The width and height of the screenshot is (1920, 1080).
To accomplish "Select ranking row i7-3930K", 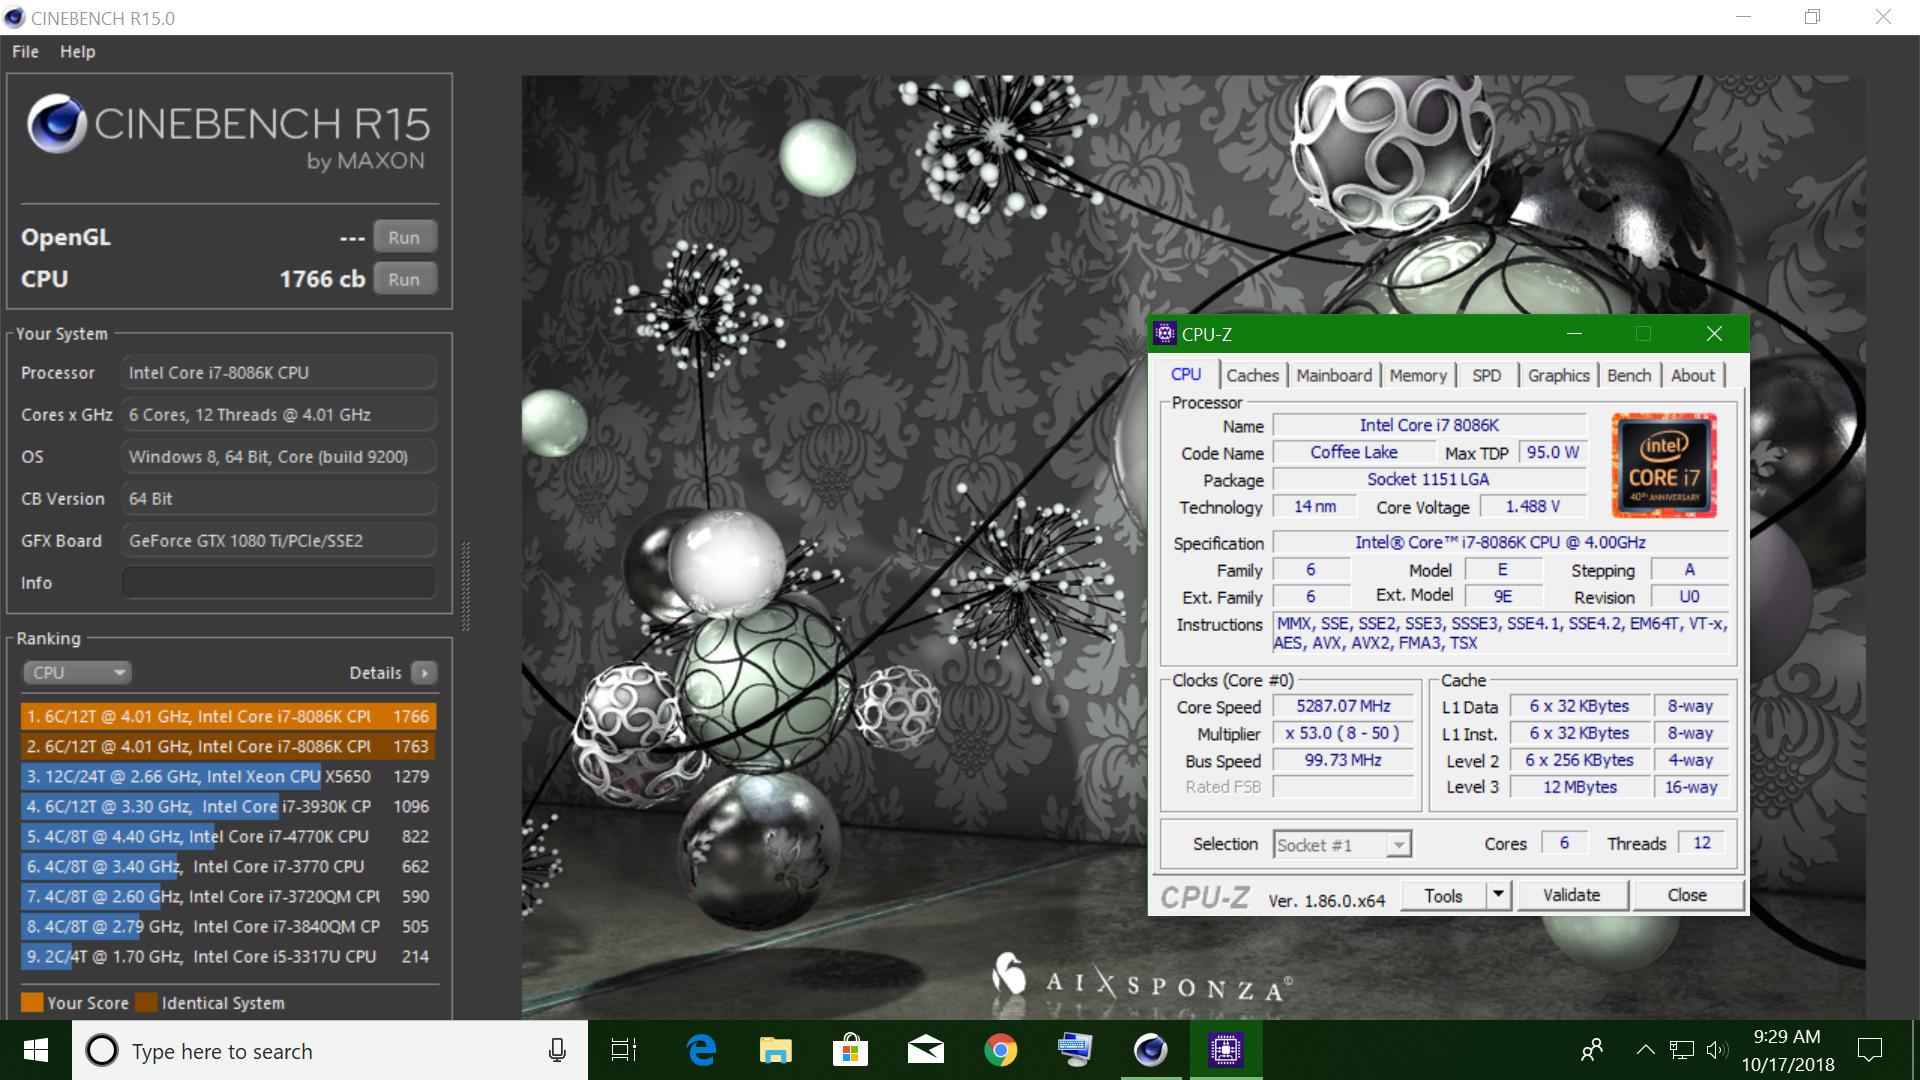I will 228,806.
